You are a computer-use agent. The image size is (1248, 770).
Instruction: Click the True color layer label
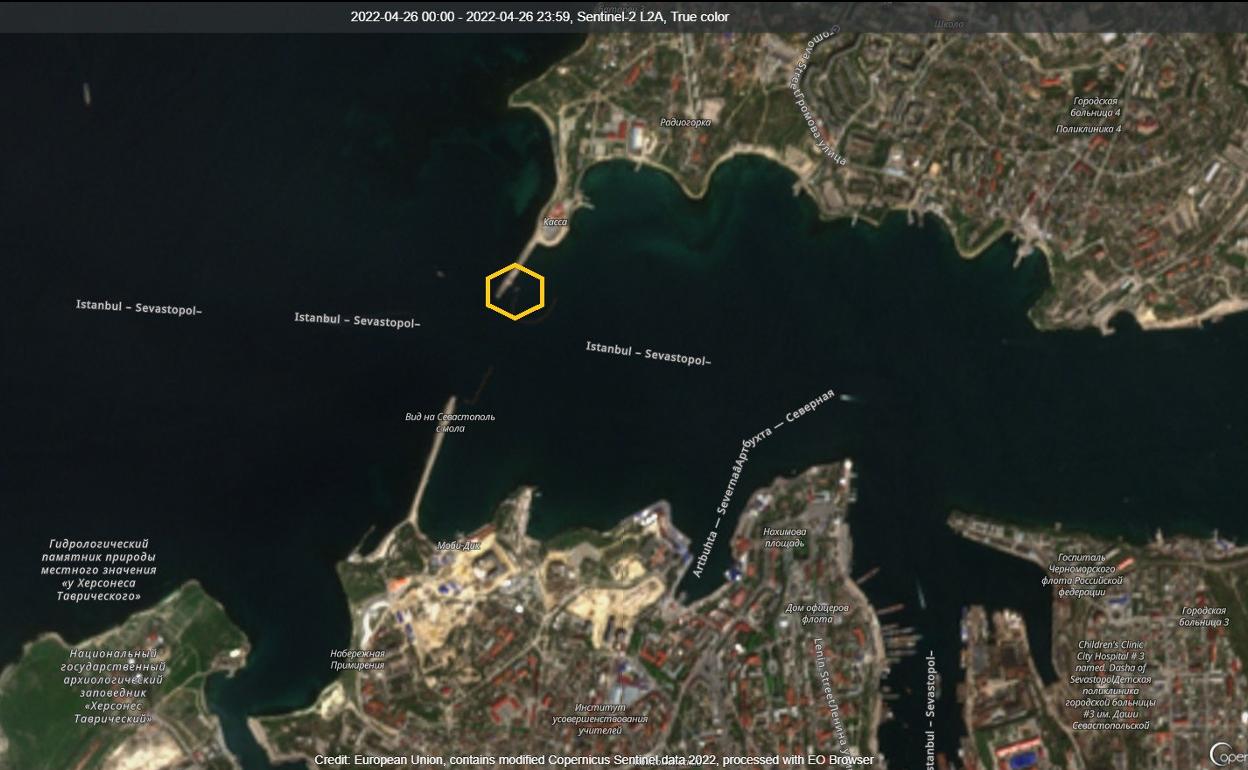coord(700,17)
